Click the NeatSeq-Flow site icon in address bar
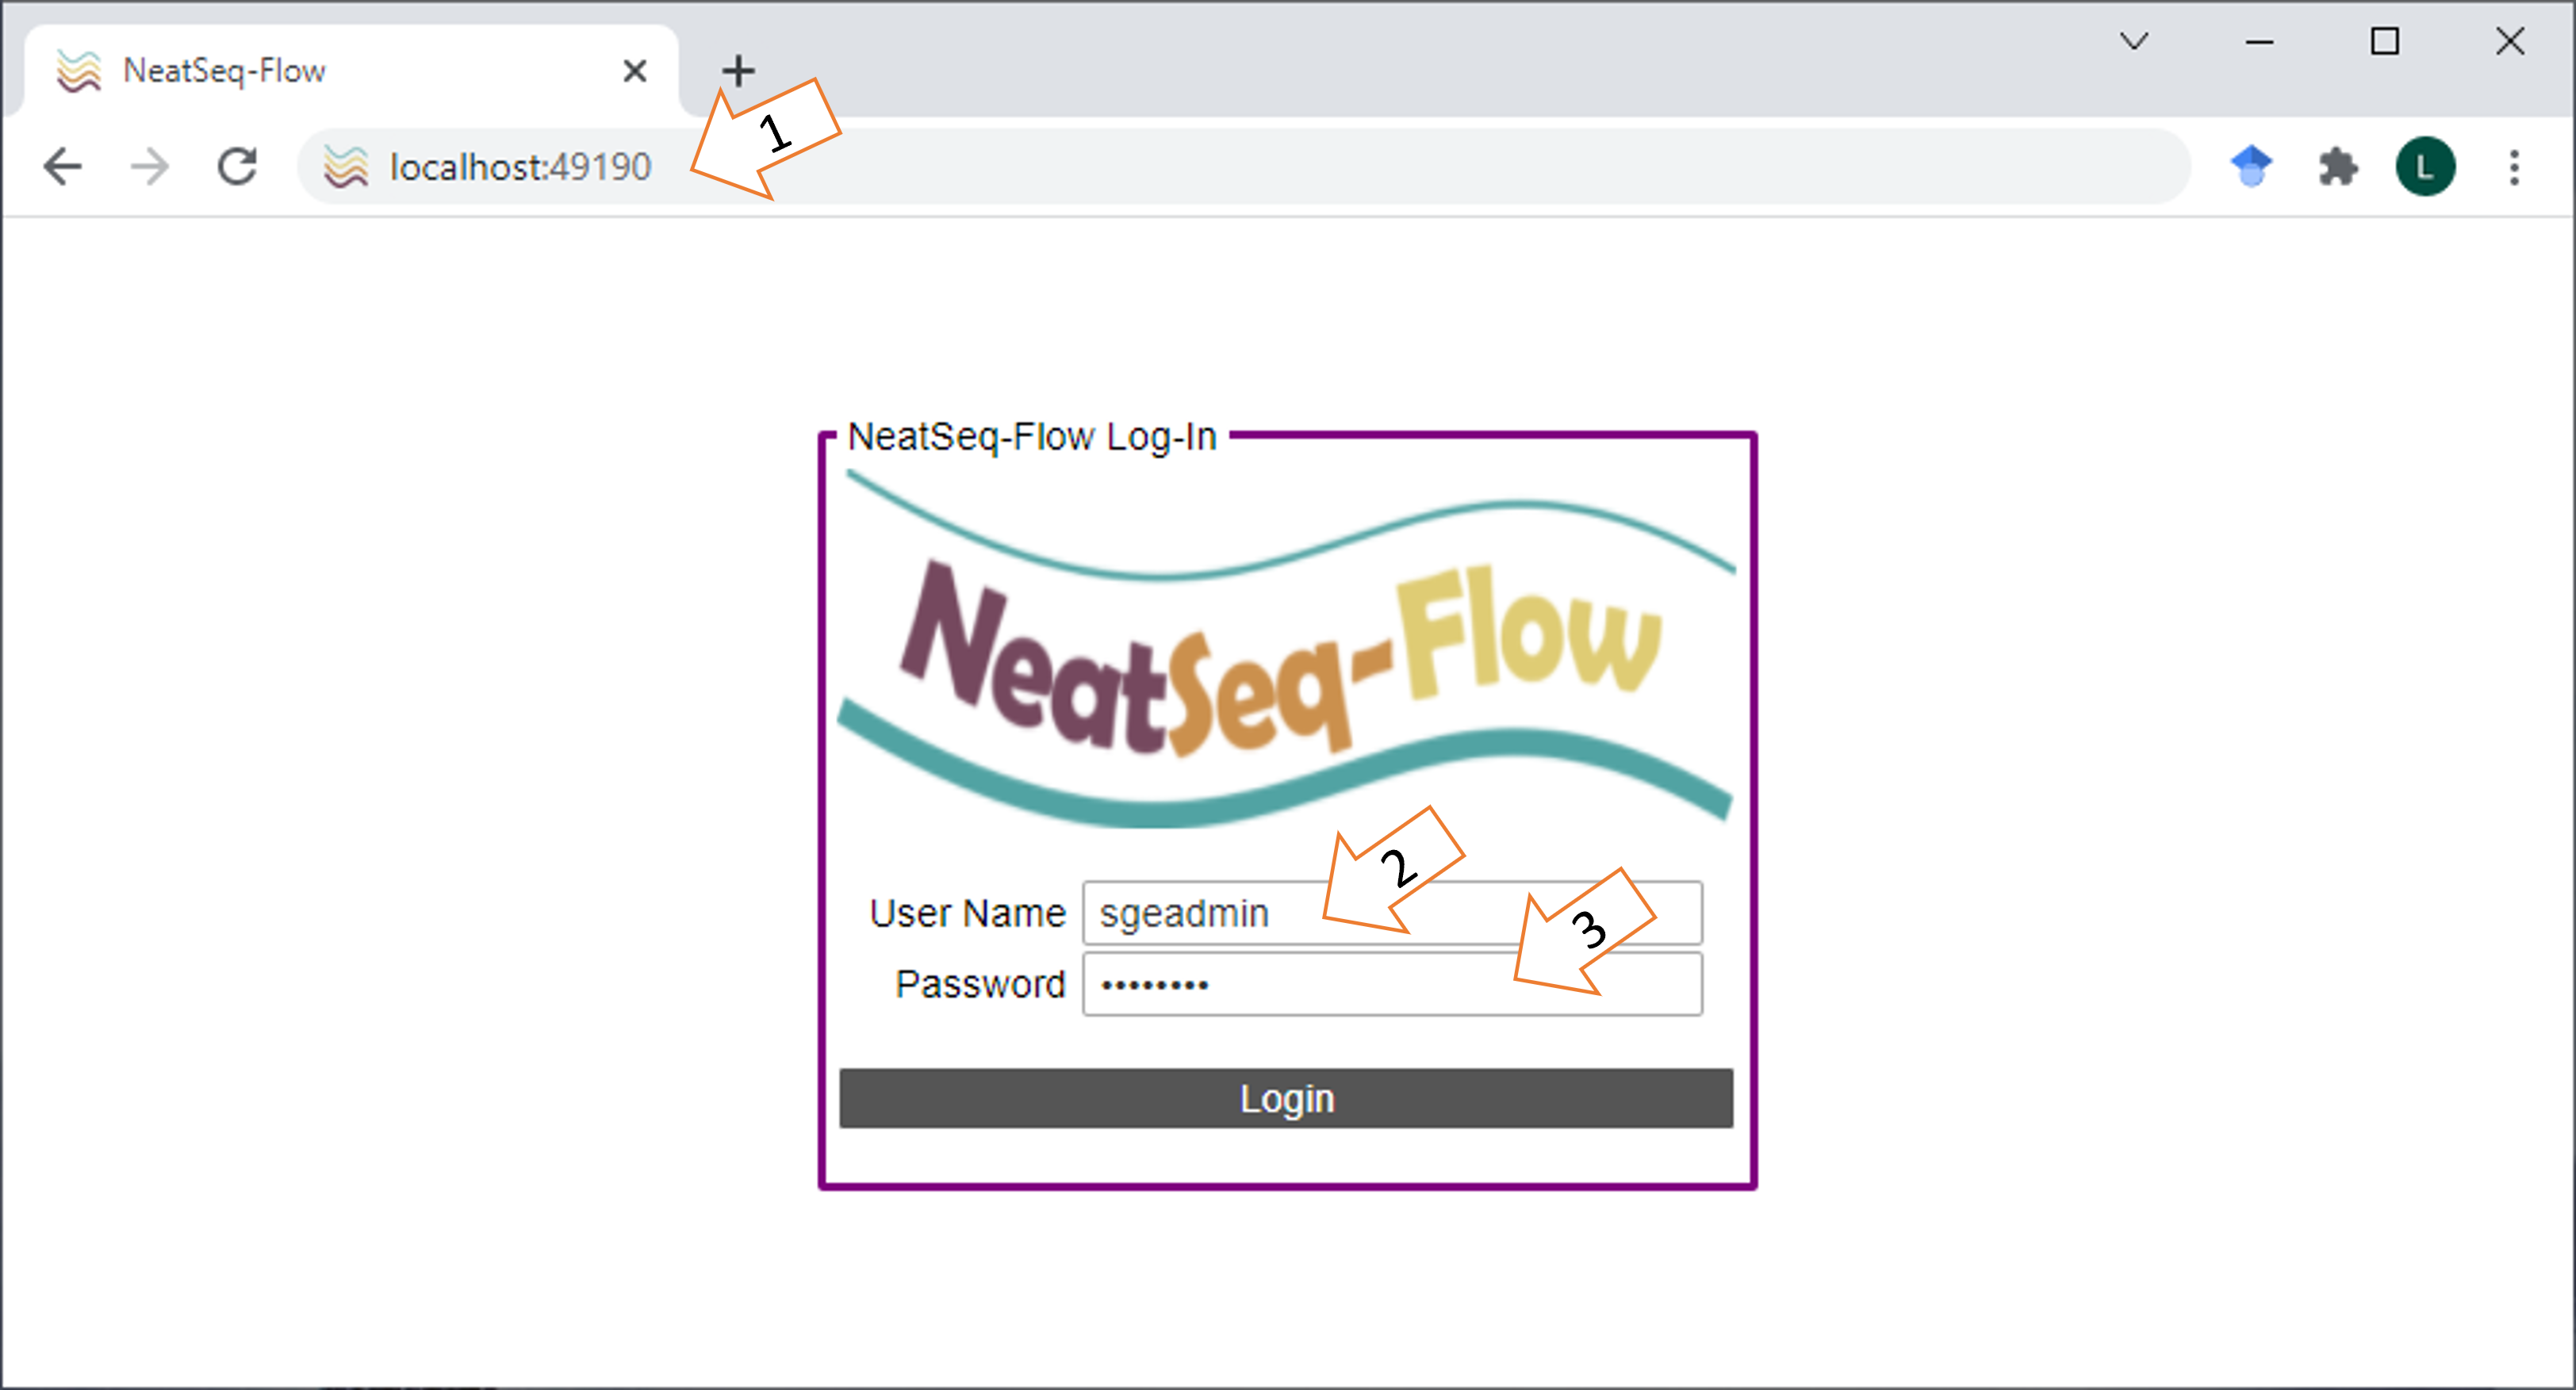 (346, 166)
